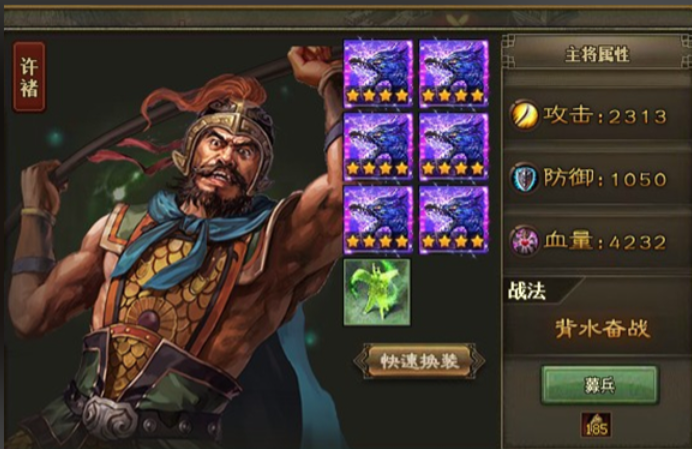Screen dimensions: 692x449
Task: Select the top-left purple dragon equipment slot
Action: [x=378, y=73]
